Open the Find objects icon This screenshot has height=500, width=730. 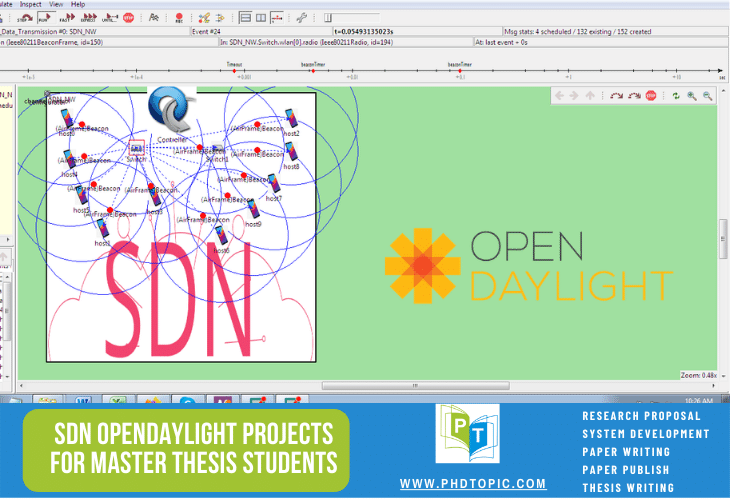coord(154,18)
